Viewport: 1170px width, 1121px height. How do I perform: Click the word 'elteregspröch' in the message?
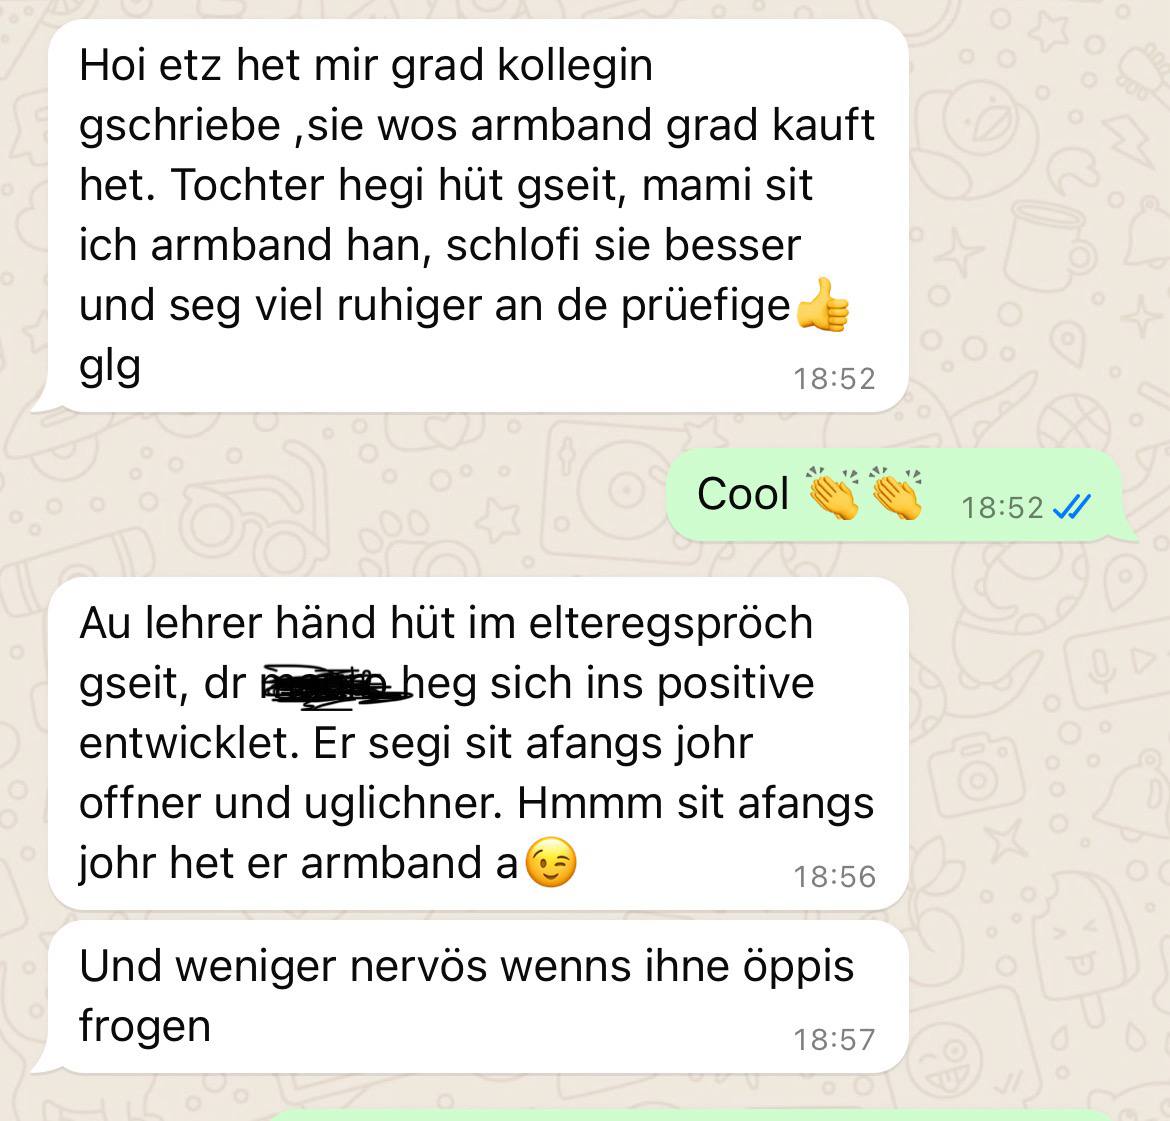(x=671, y=625)
